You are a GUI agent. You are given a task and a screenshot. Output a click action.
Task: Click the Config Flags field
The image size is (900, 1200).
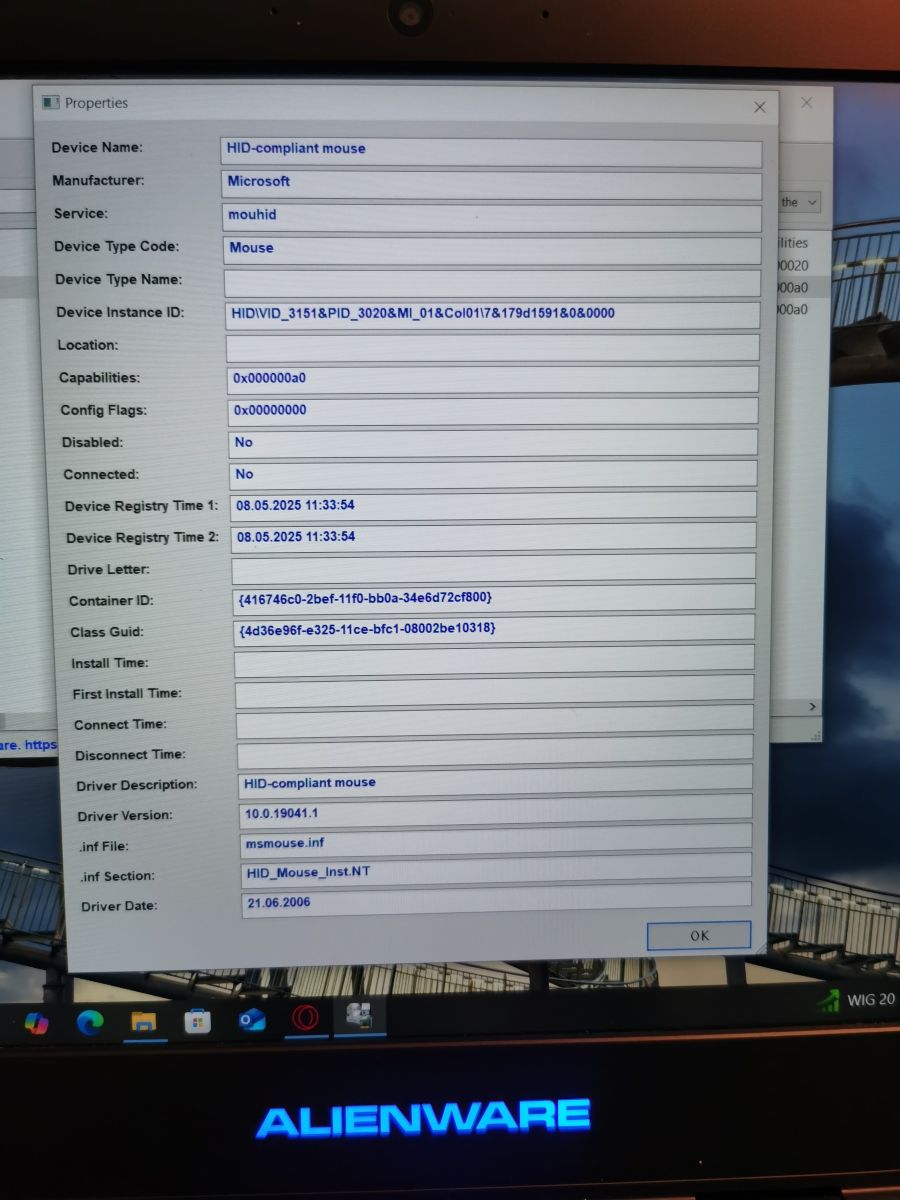pyautogui.click(x=493, y=411)
